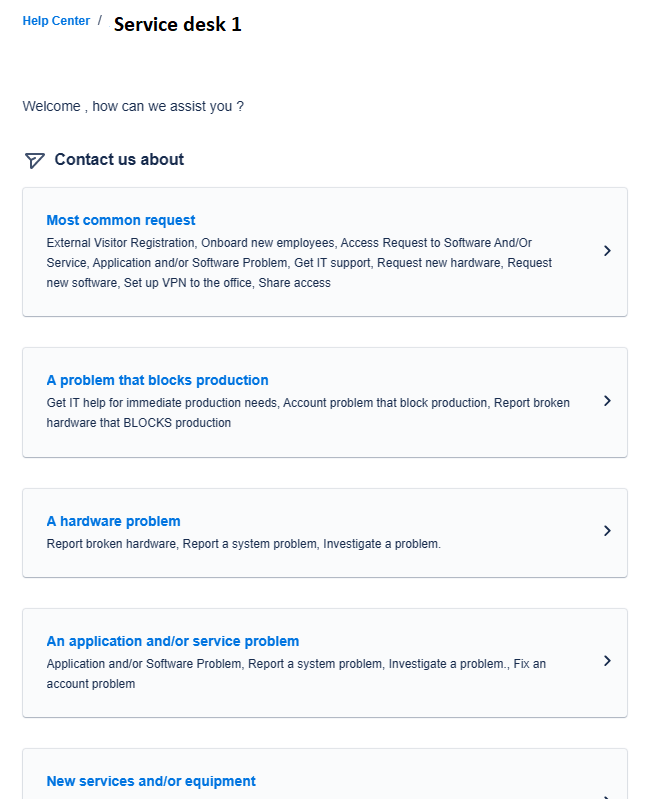Open New services and/or equipment title
The width and height of the screenshot is (653, 799).
151,781
